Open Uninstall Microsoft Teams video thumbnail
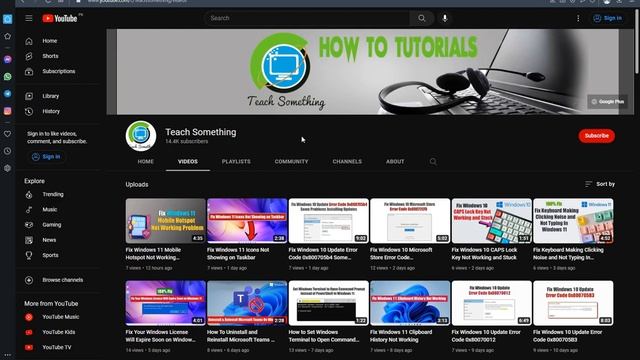 [247, 303]
